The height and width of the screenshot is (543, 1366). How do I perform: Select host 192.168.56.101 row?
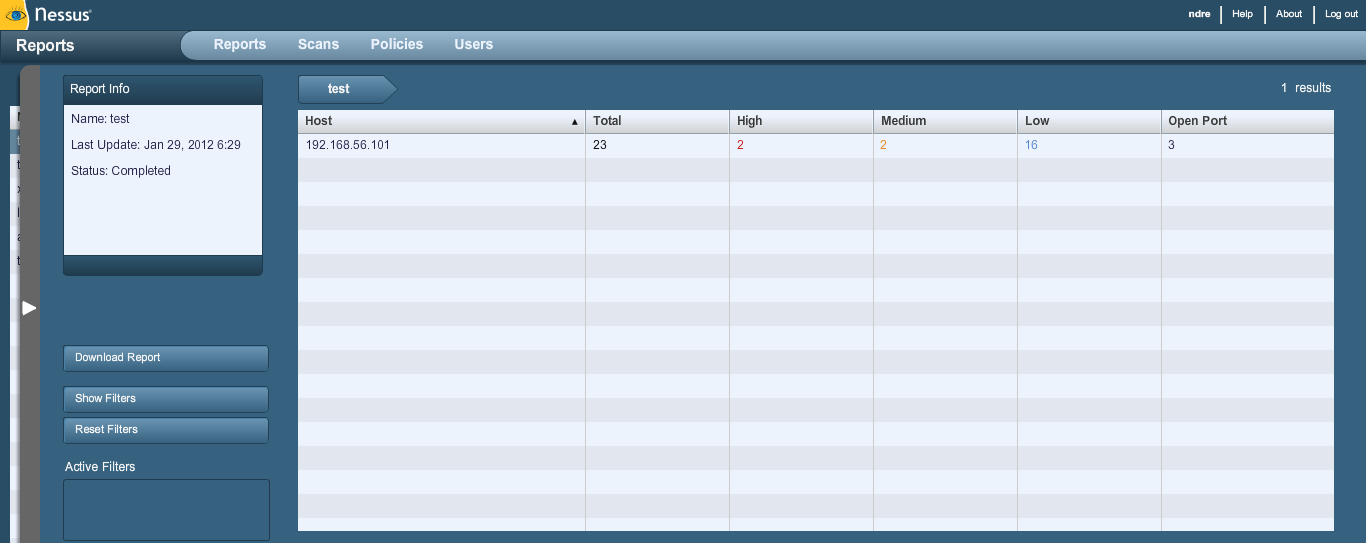pyautogui.click(x=816, y=146)
